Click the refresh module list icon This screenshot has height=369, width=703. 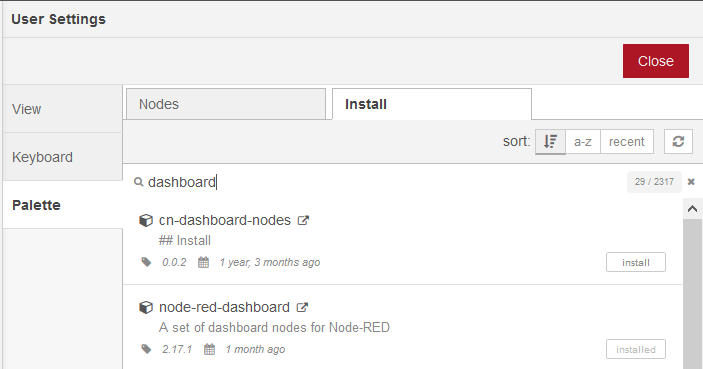pos(678,142)
